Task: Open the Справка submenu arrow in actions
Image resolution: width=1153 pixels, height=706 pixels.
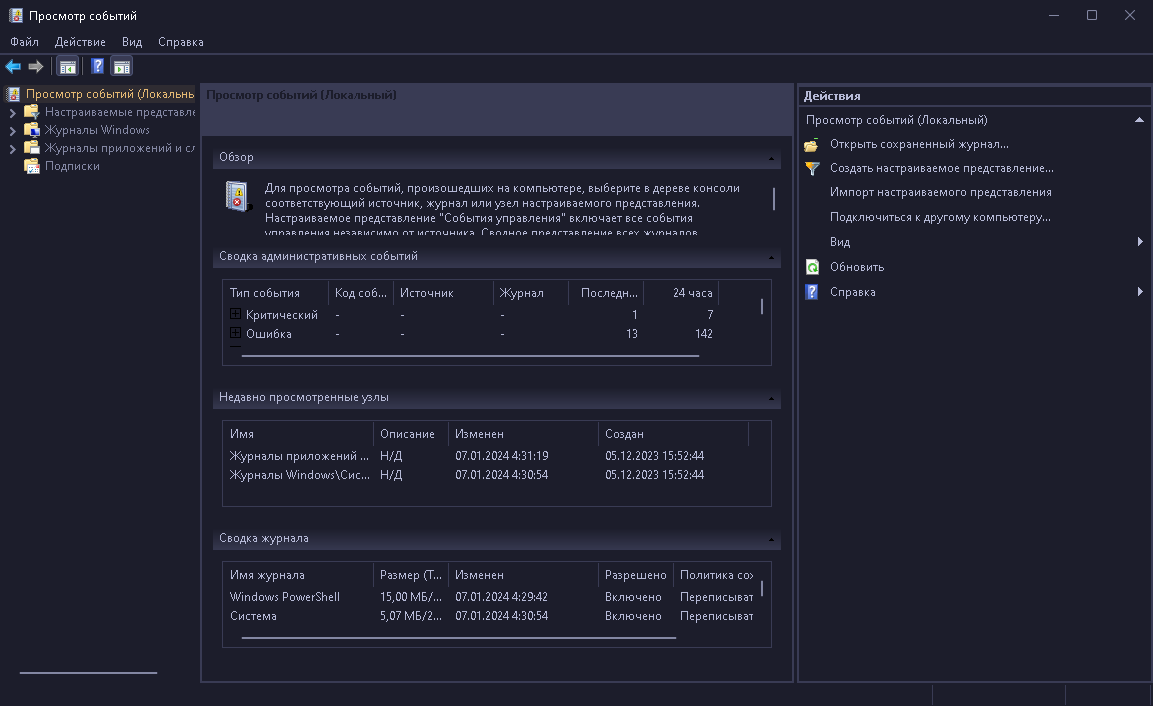Action: (x=1140, y=292)
